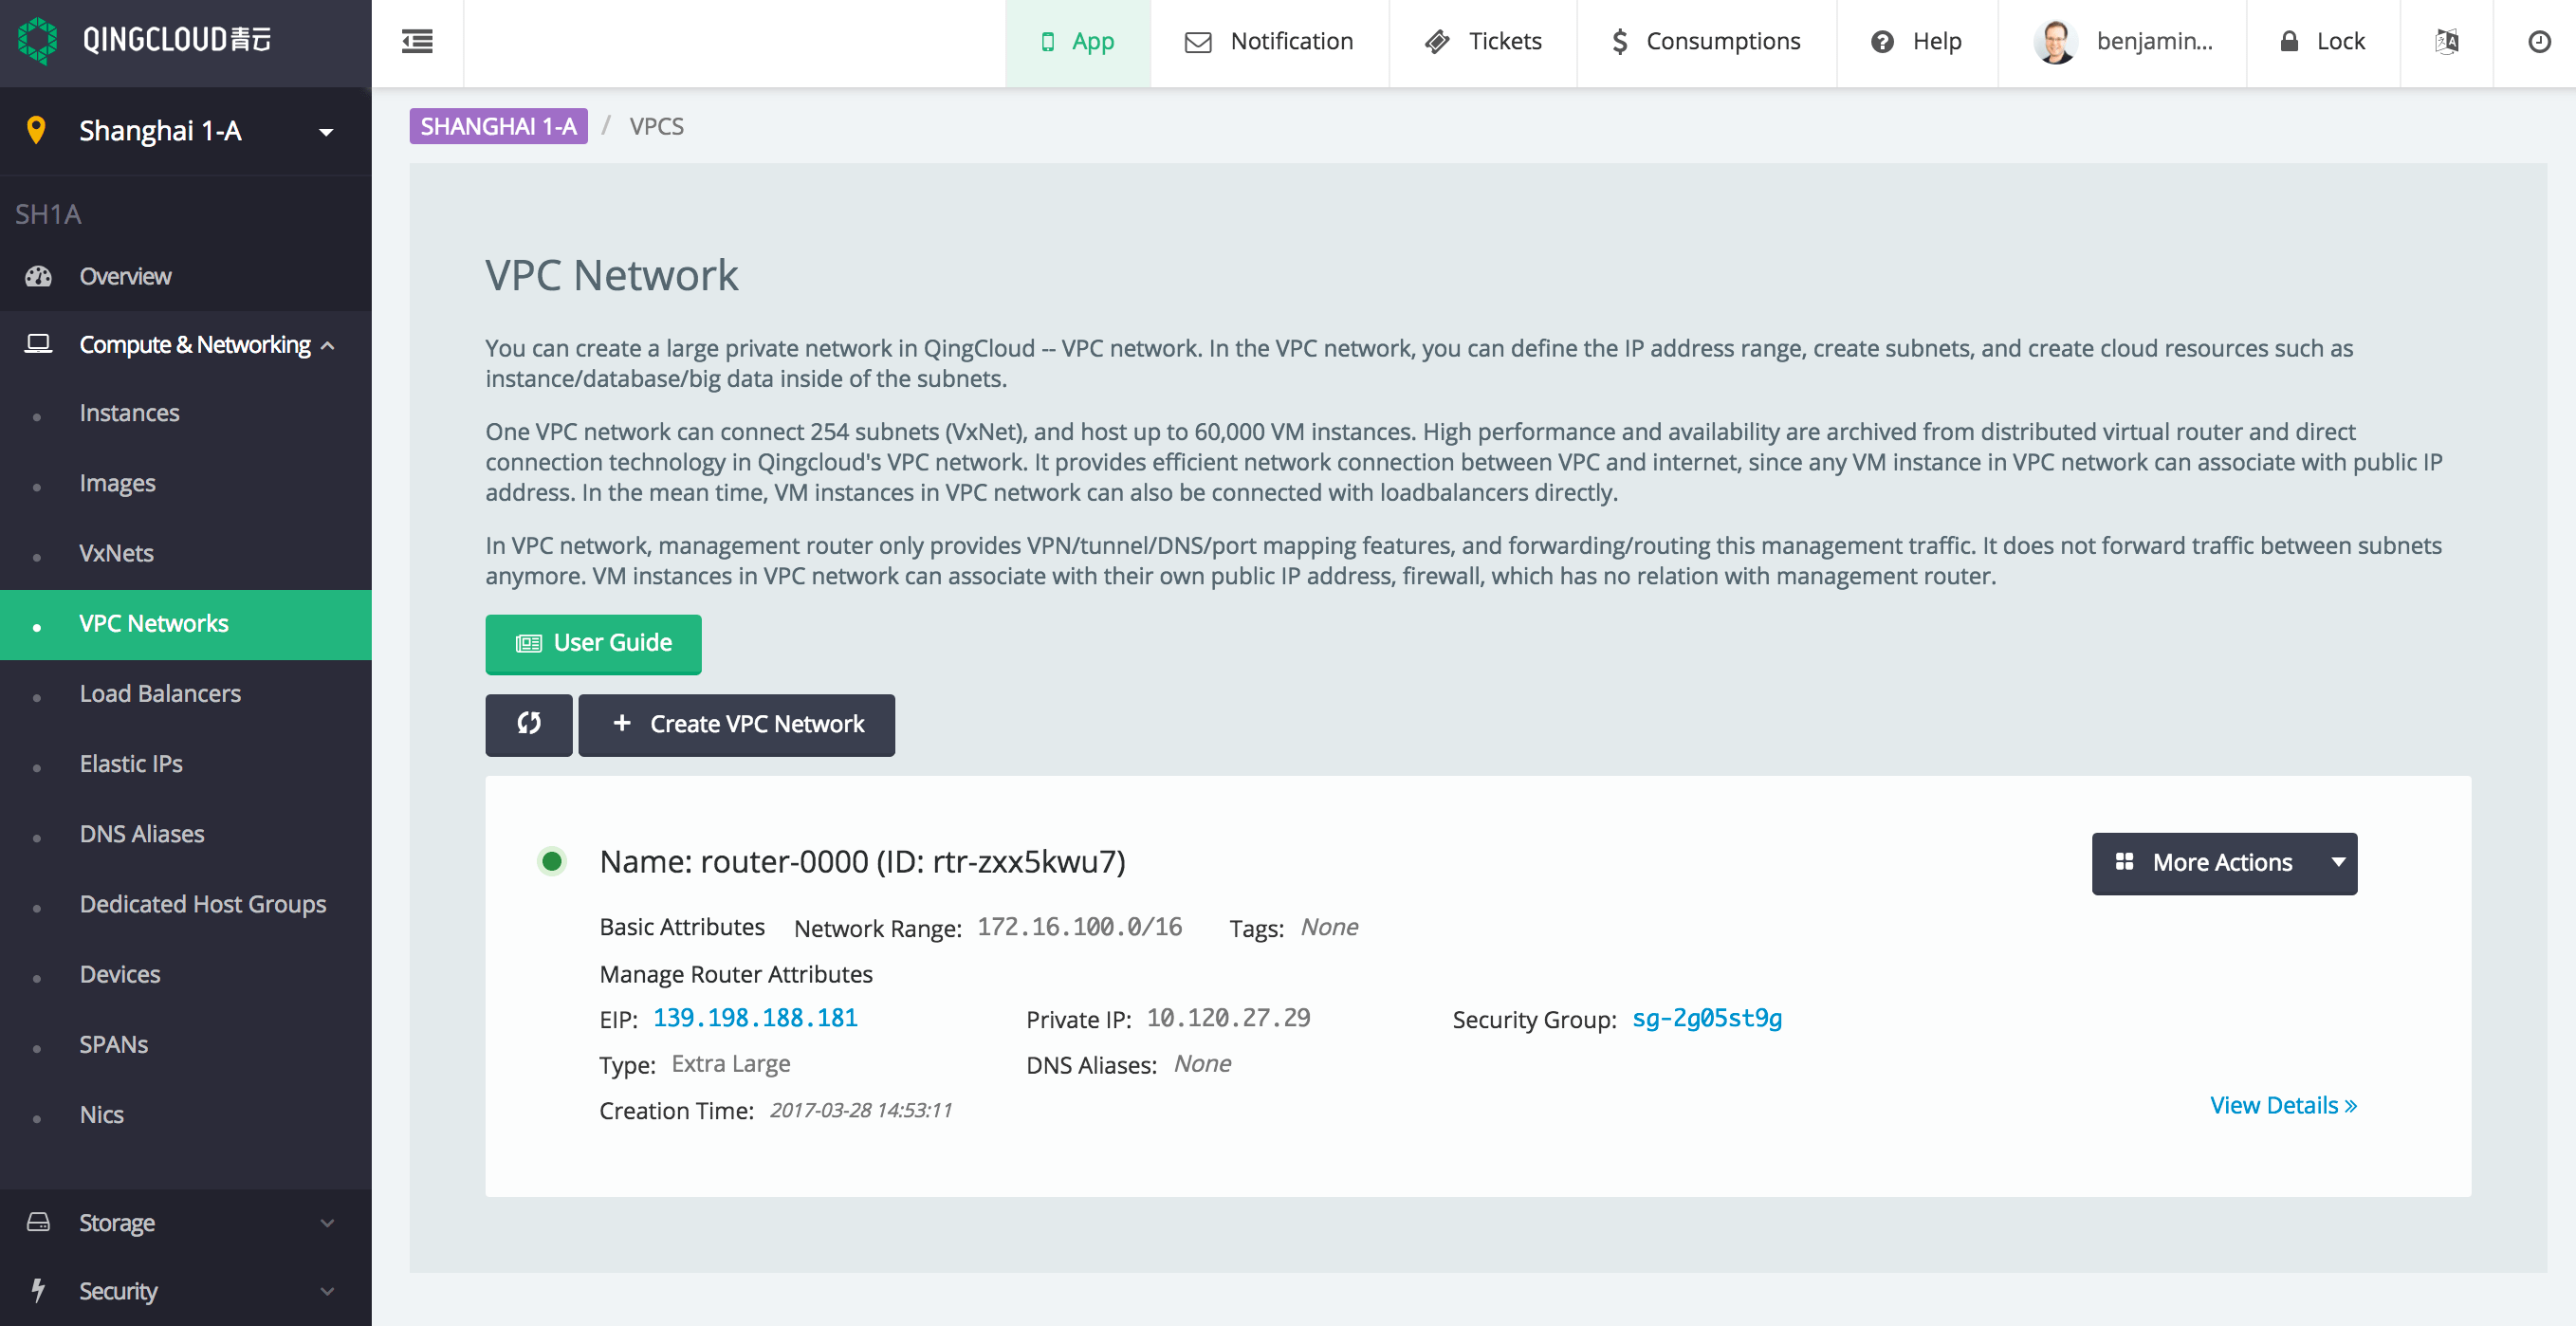
Task: Refresh the VPC network list
Action: [529, 724]
